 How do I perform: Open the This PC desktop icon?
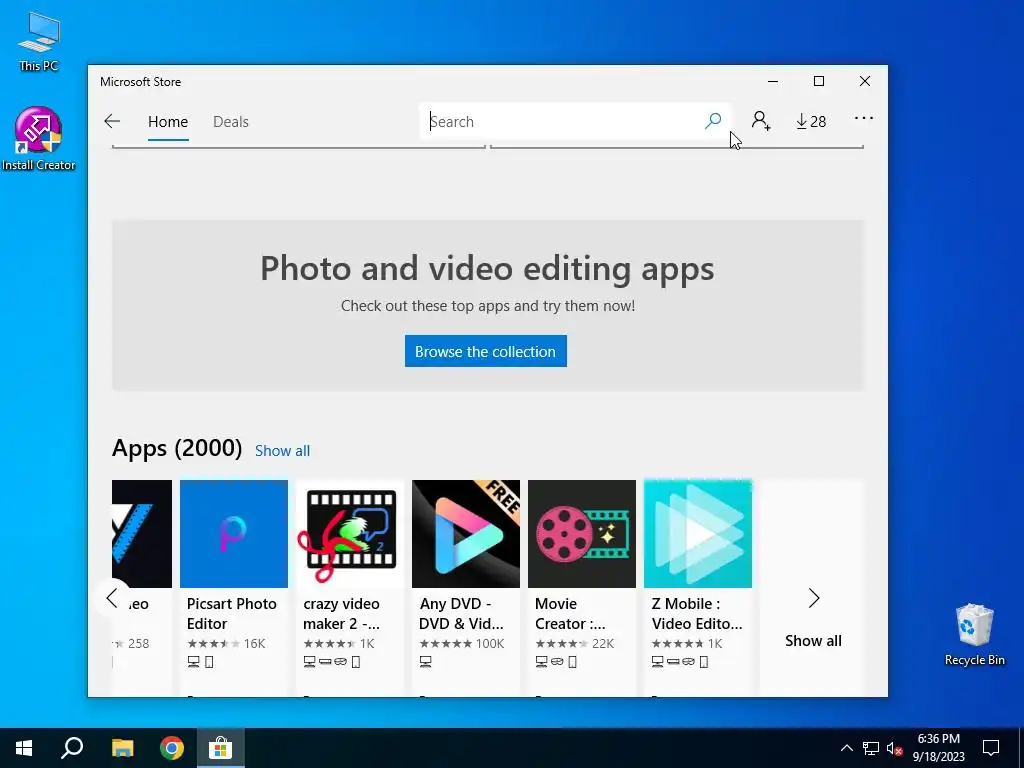(x=39, y=40)
